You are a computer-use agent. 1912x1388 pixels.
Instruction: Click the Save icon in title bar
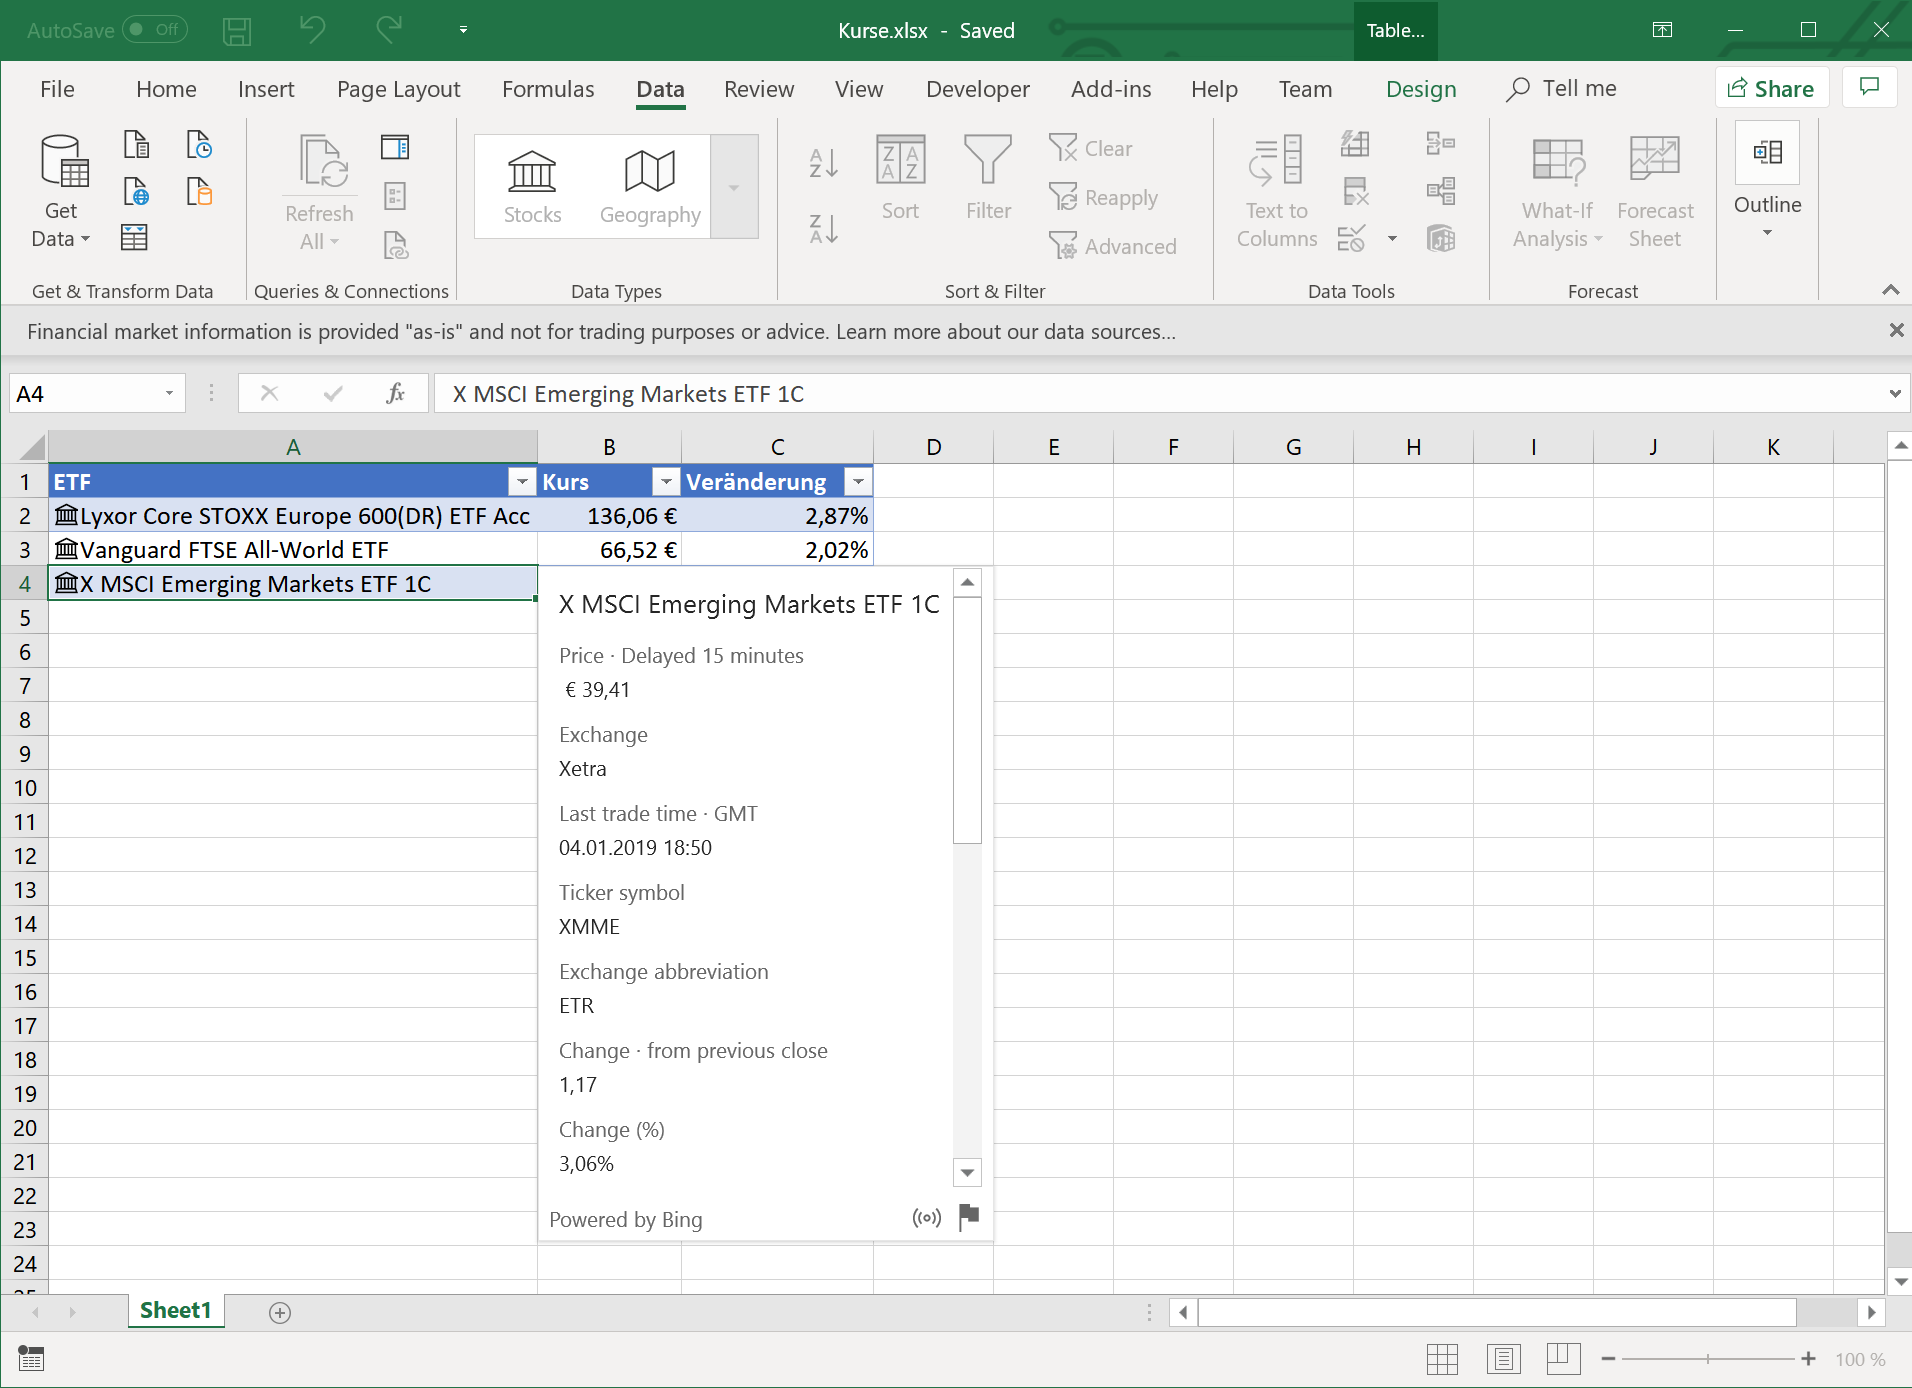(x=237, y=31)
